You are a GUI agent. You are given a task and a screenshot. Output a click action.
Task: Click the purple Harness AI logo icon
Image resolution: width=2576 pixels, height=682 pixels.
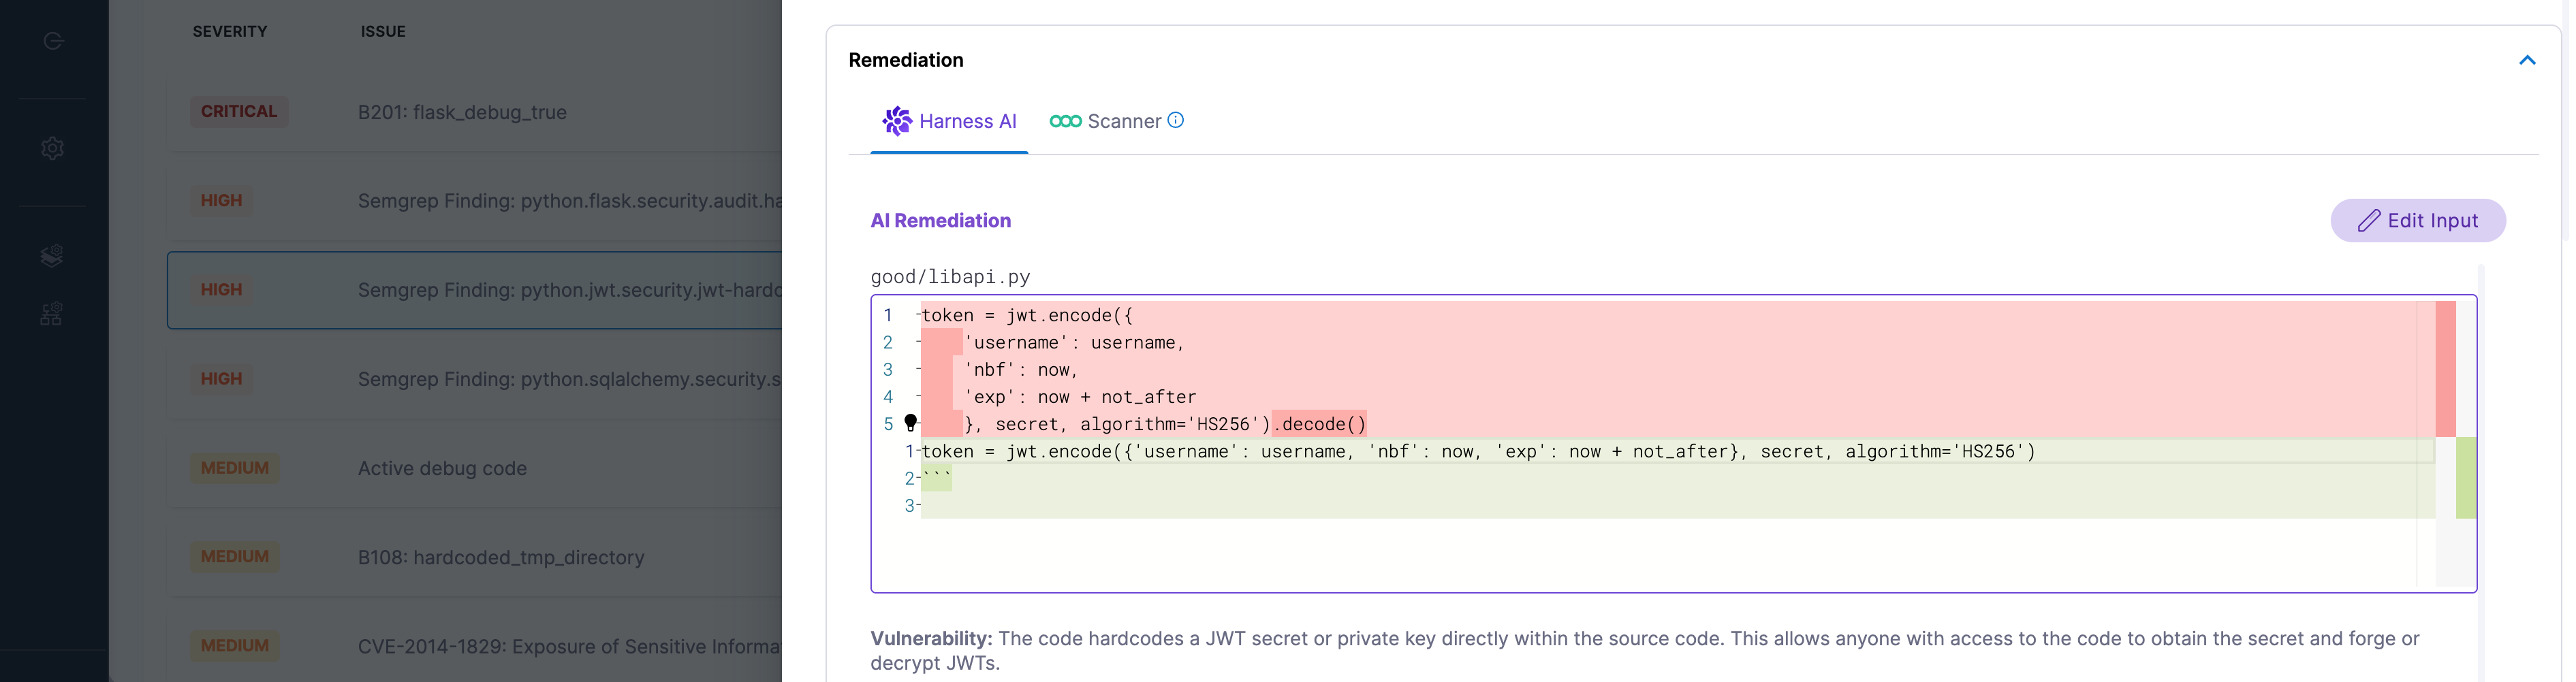tap(896, 121)
